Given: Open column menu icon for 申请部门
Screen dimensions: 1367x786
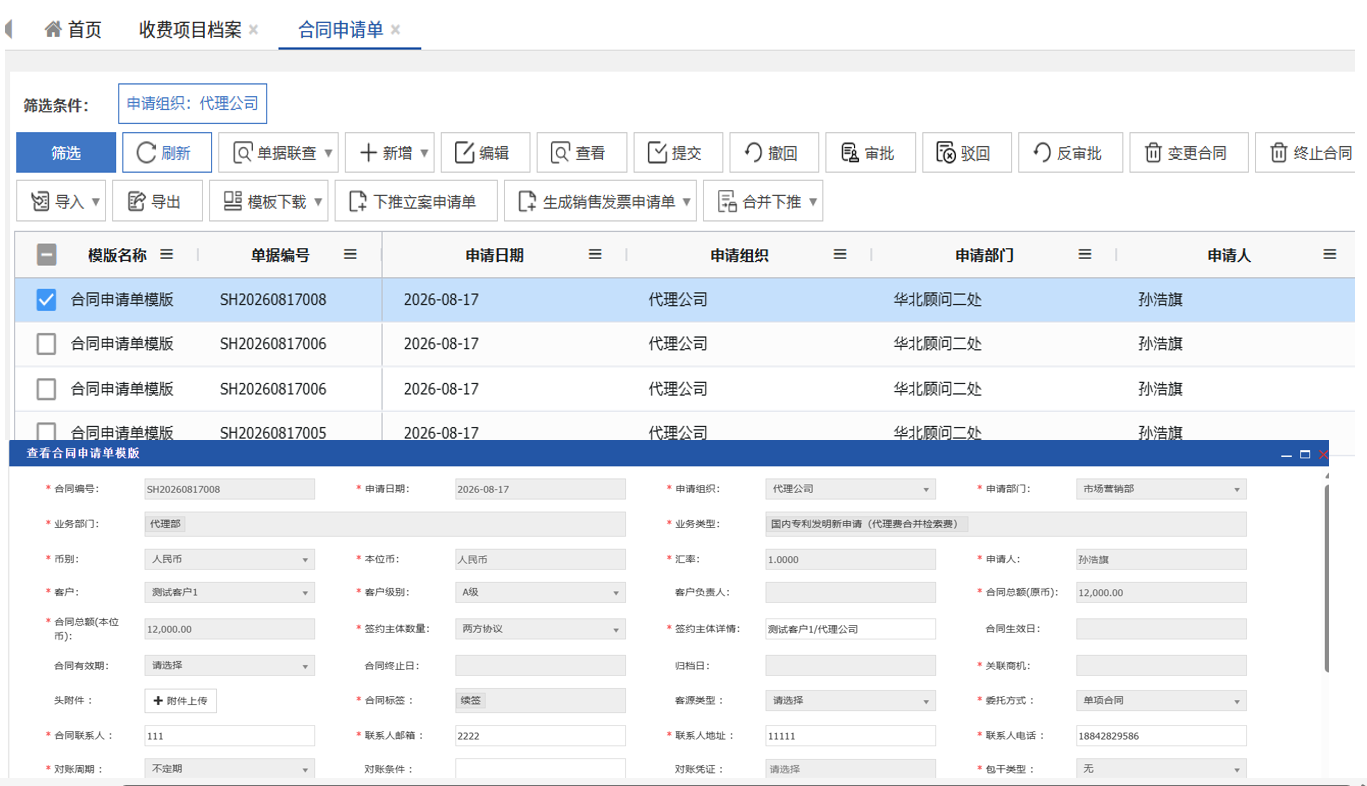Looking at the screenshot, I should pos(1085,255).
